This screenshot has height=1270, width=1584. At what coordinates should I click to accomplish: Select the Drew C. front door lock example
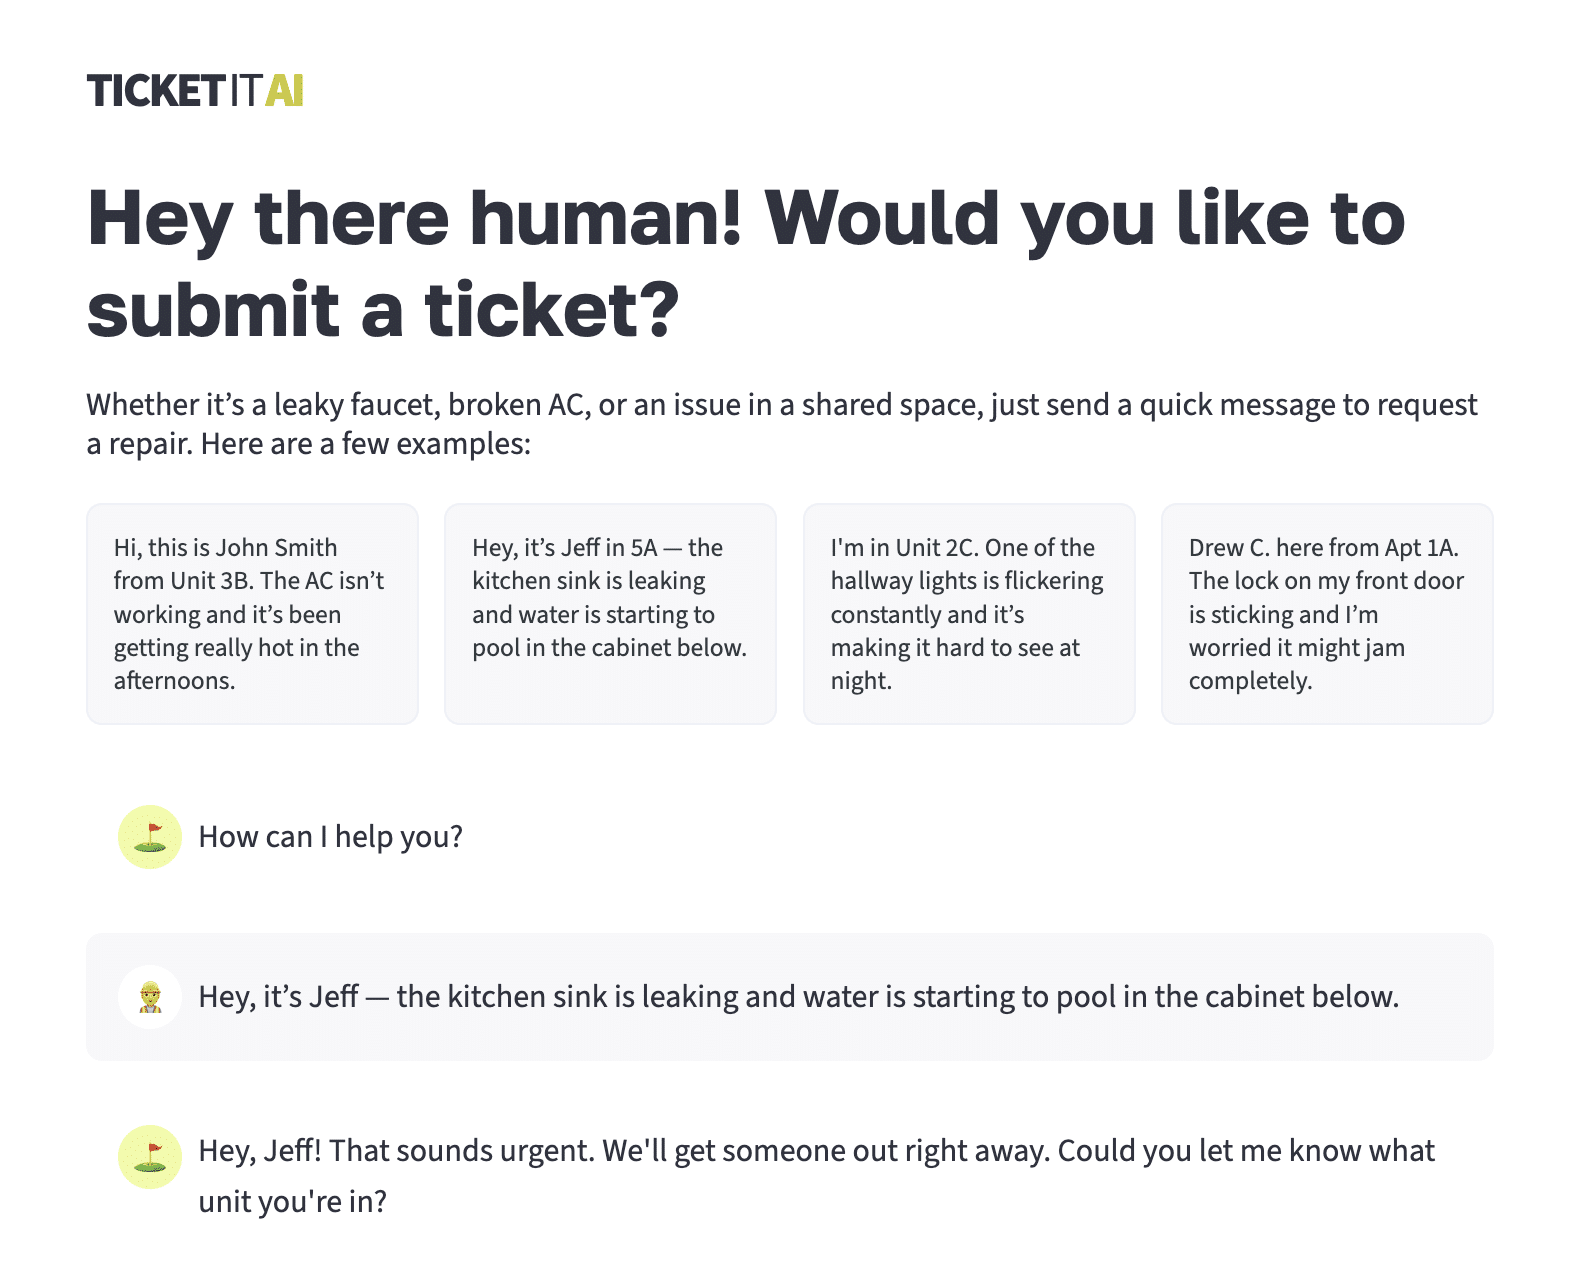click(x=1326, y=614)
